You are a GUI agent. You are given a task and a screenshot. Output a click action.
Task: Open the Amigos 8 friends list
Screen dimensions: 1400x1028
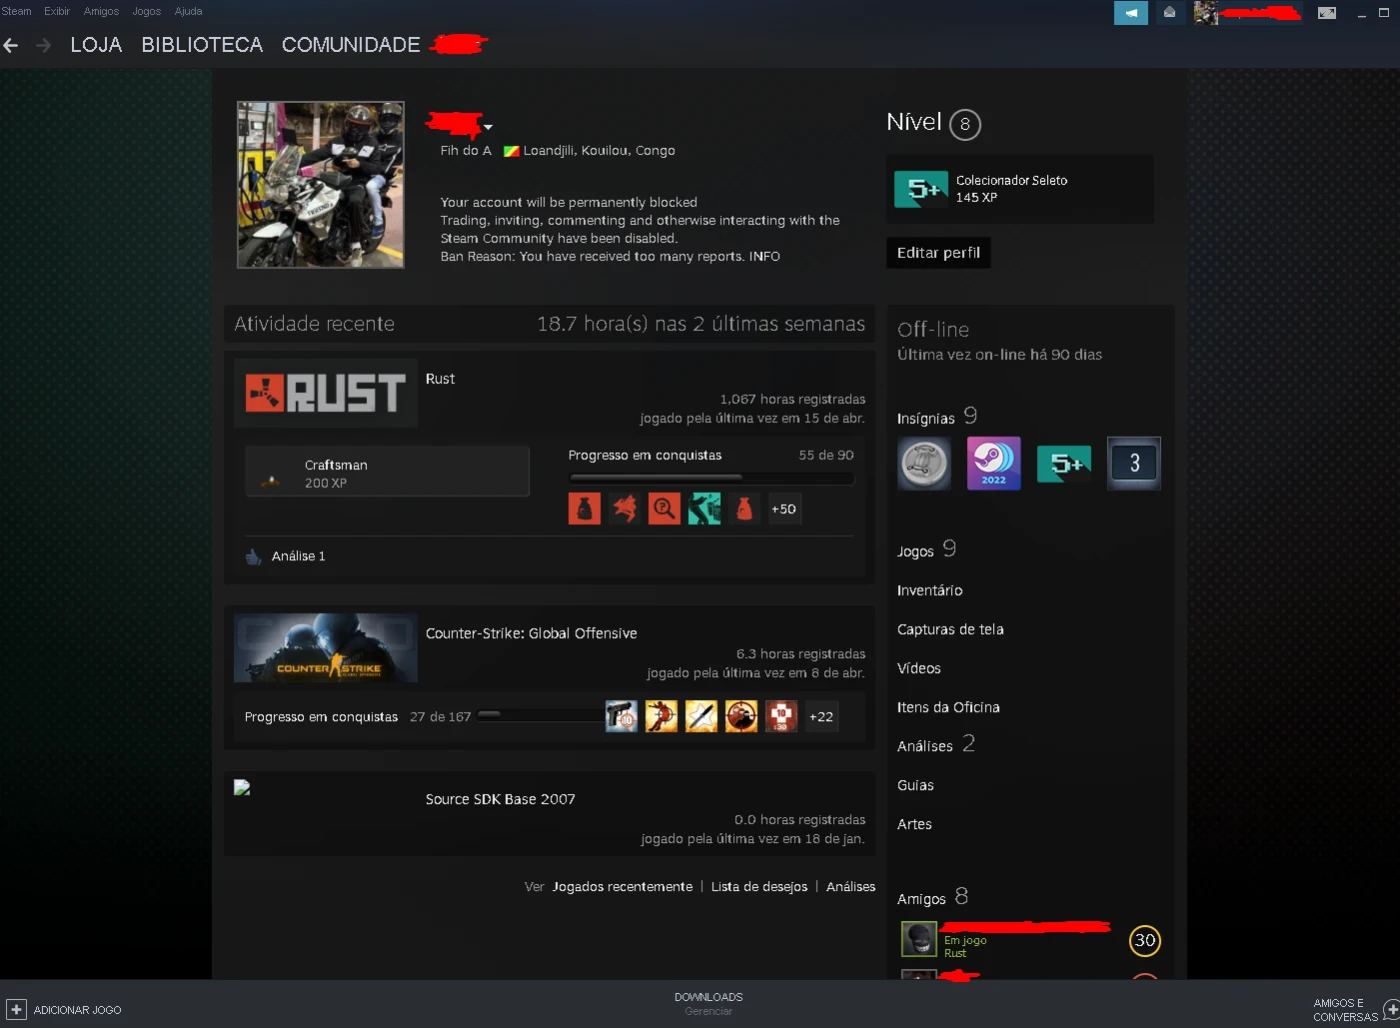932,898
